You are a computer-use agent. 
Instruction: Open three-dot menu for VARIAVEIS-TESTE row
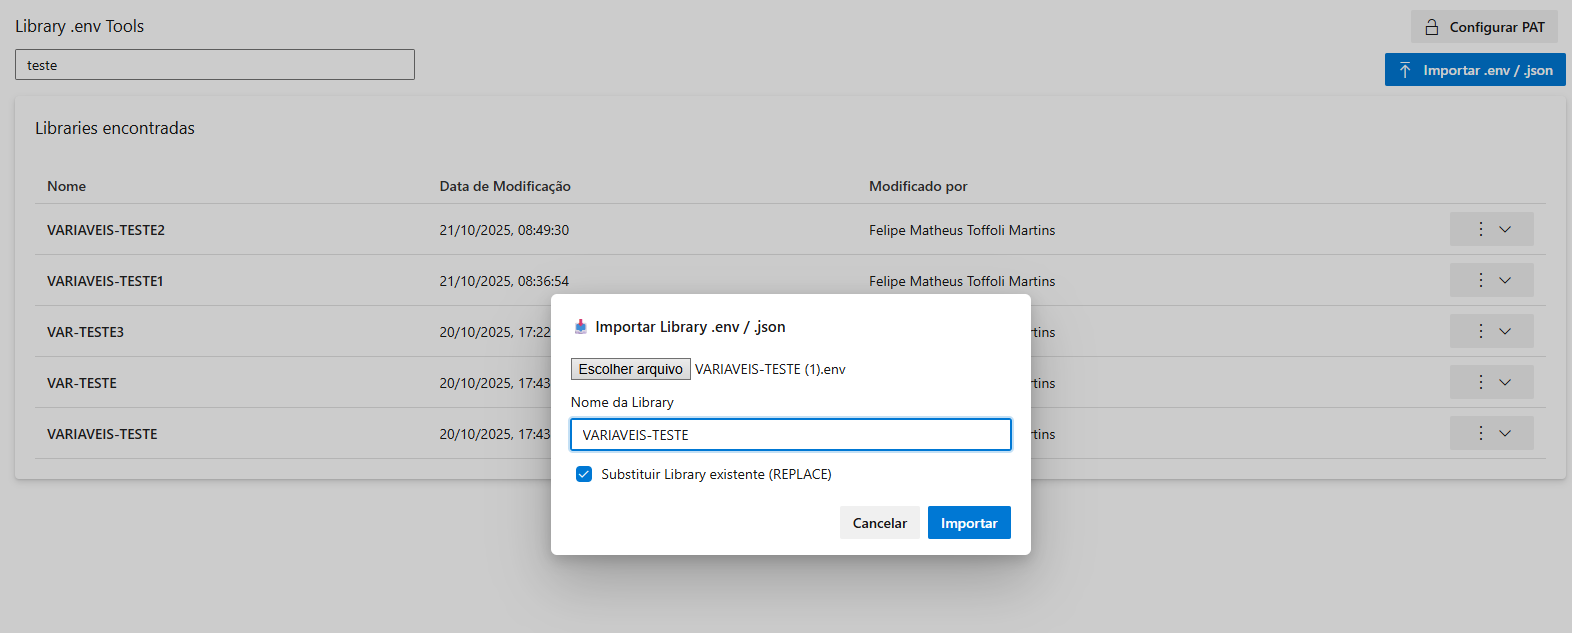(1481, 433)
